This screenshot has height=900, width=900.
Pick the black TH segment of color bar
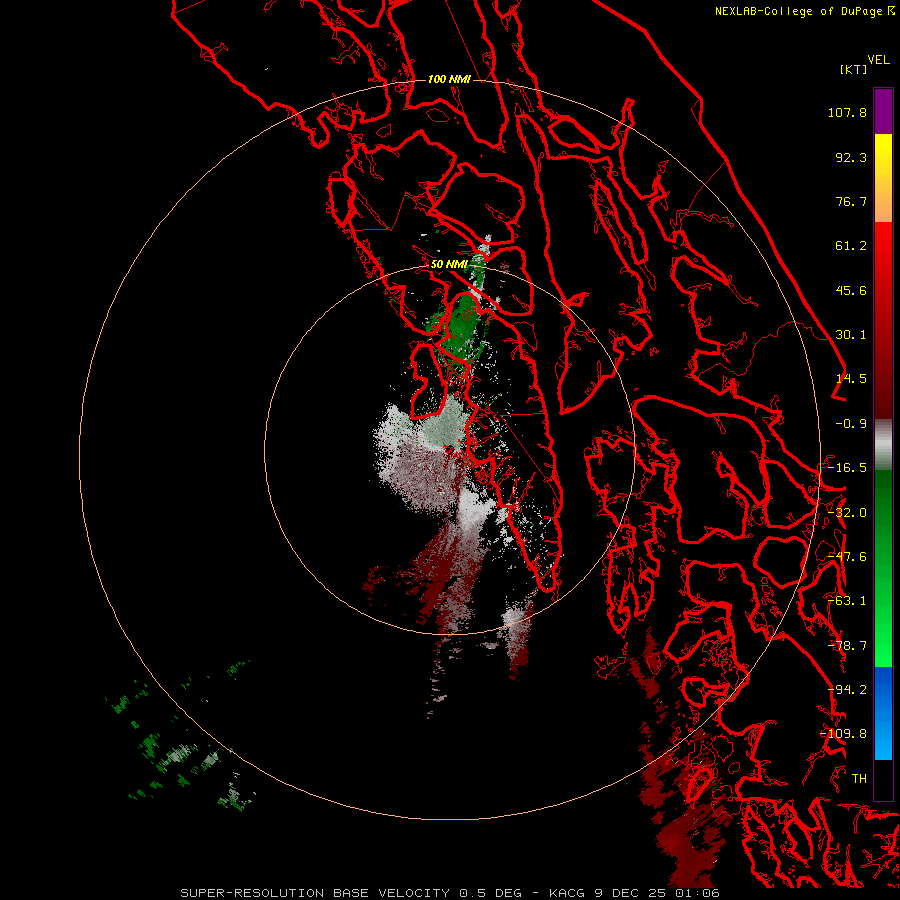click(883, 779)
